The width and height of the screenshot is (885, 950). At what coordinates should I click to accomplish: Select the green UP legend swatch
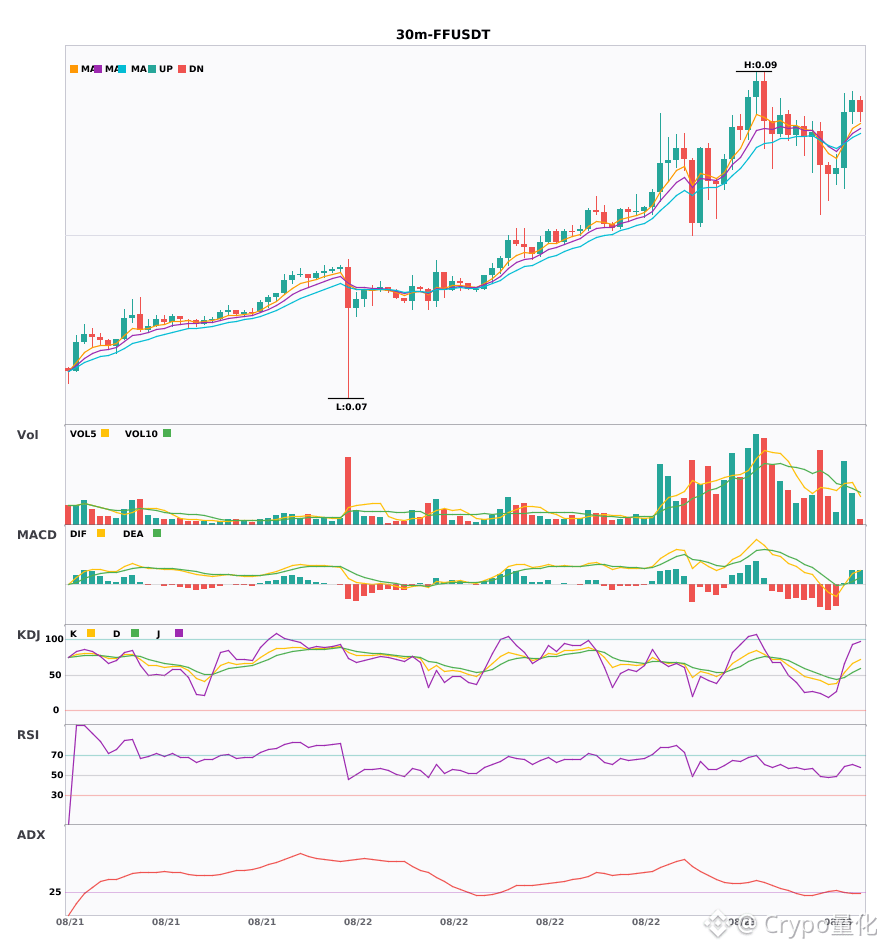[x=152, y=69]
